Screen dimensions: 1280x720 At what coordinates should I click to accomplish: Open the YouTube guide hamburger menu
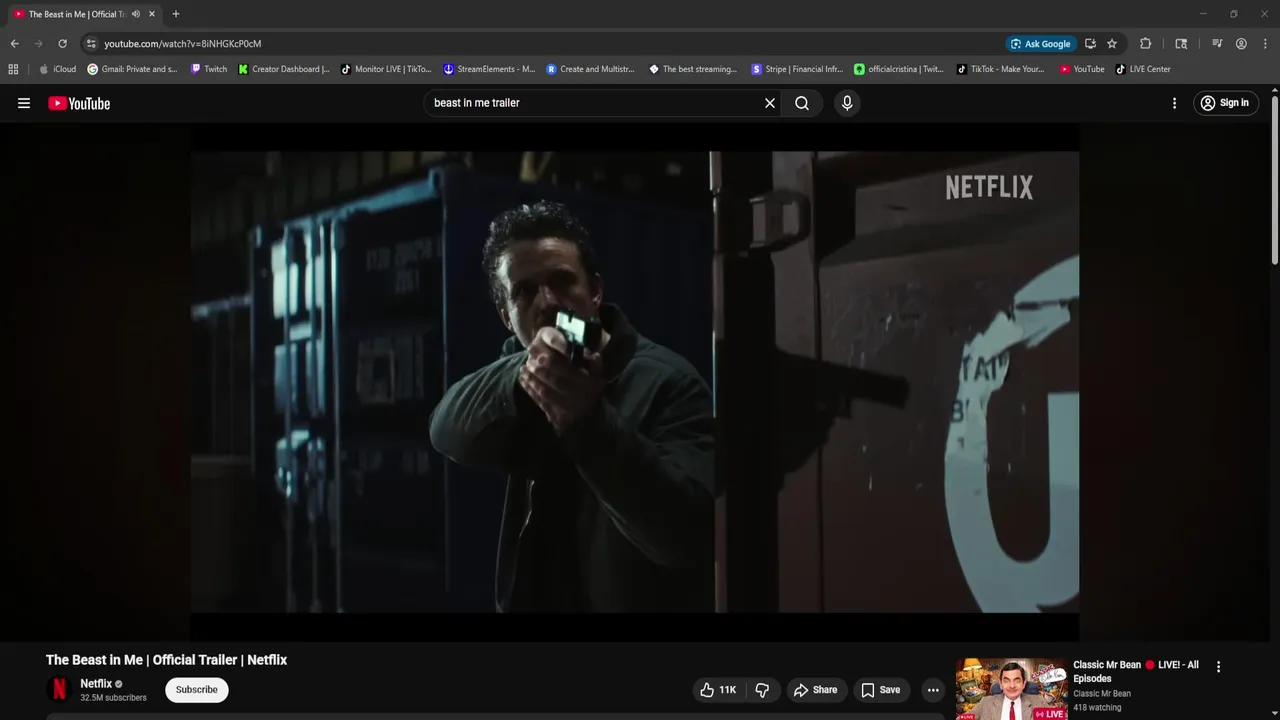(x=24, y=103)
